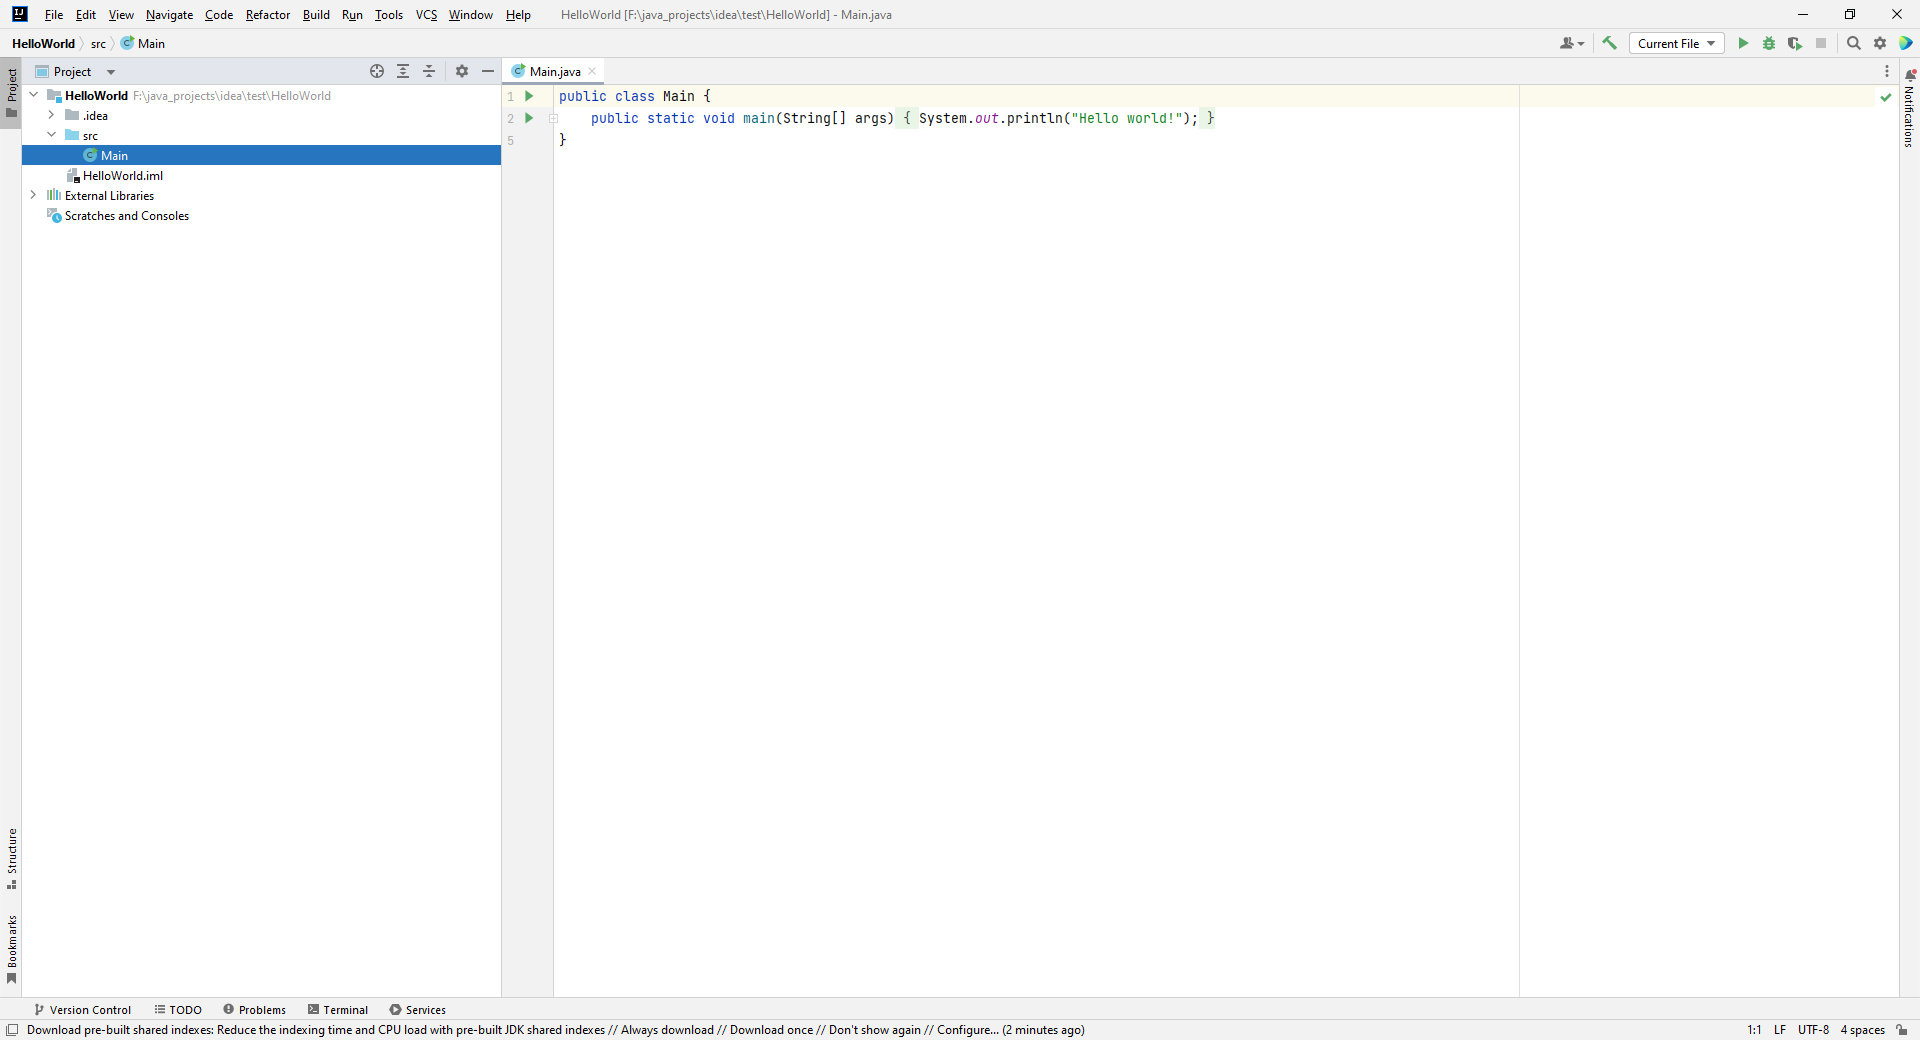This screenshot has height=1040, width=1920.
Task: Click the green inspection checkmark
Action: click(x=1886, y=97)
